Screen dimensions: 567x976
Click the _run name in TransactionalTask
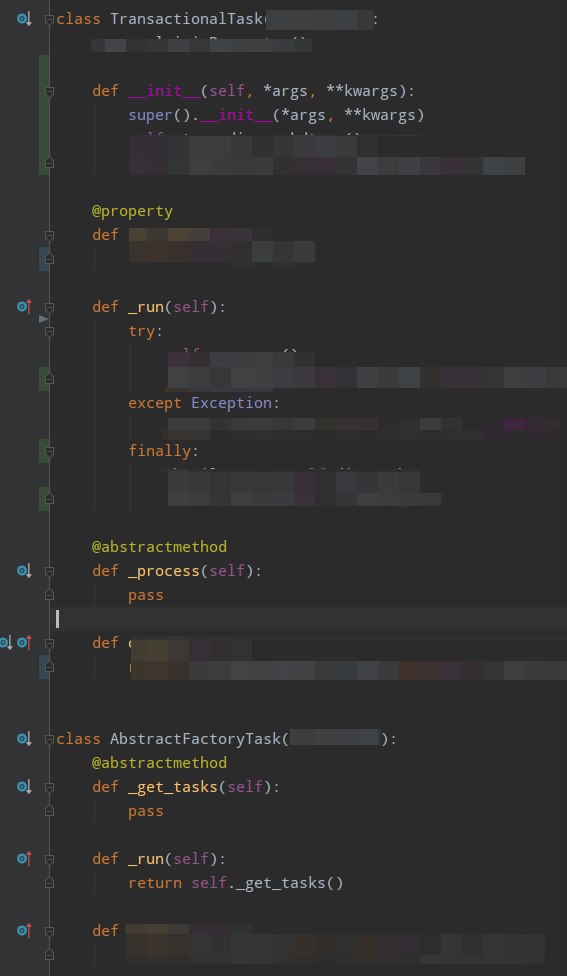146,307
